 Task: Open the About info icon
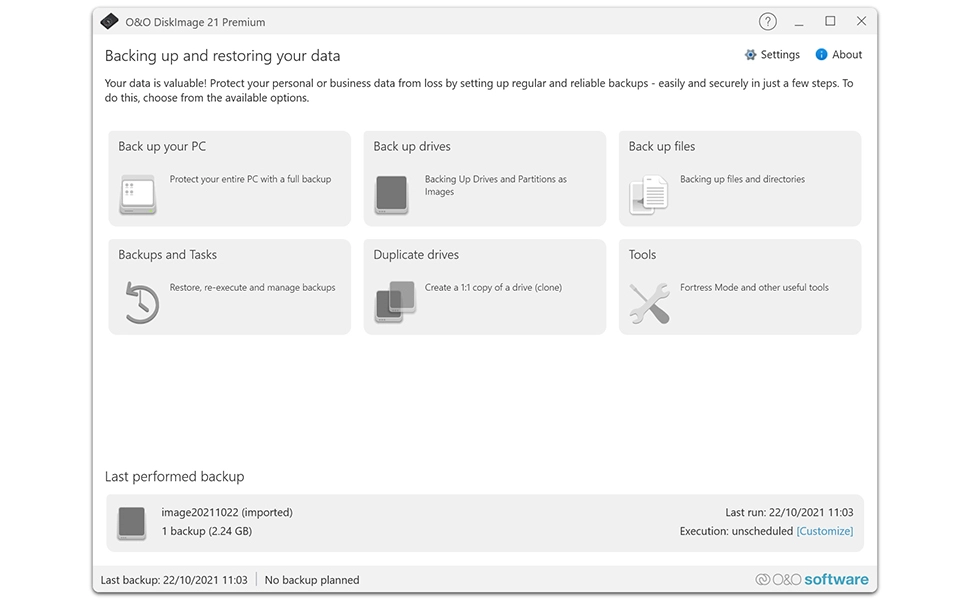[820, 54]
